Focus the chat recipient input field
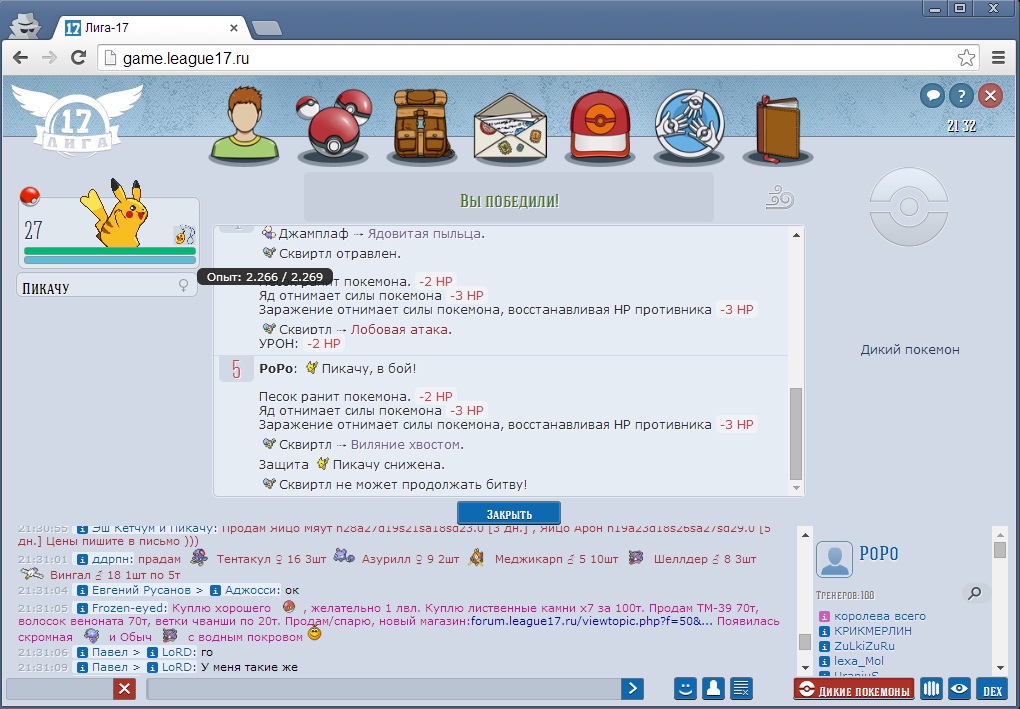Screen dimensions: 1020x709 coord(60,689)
